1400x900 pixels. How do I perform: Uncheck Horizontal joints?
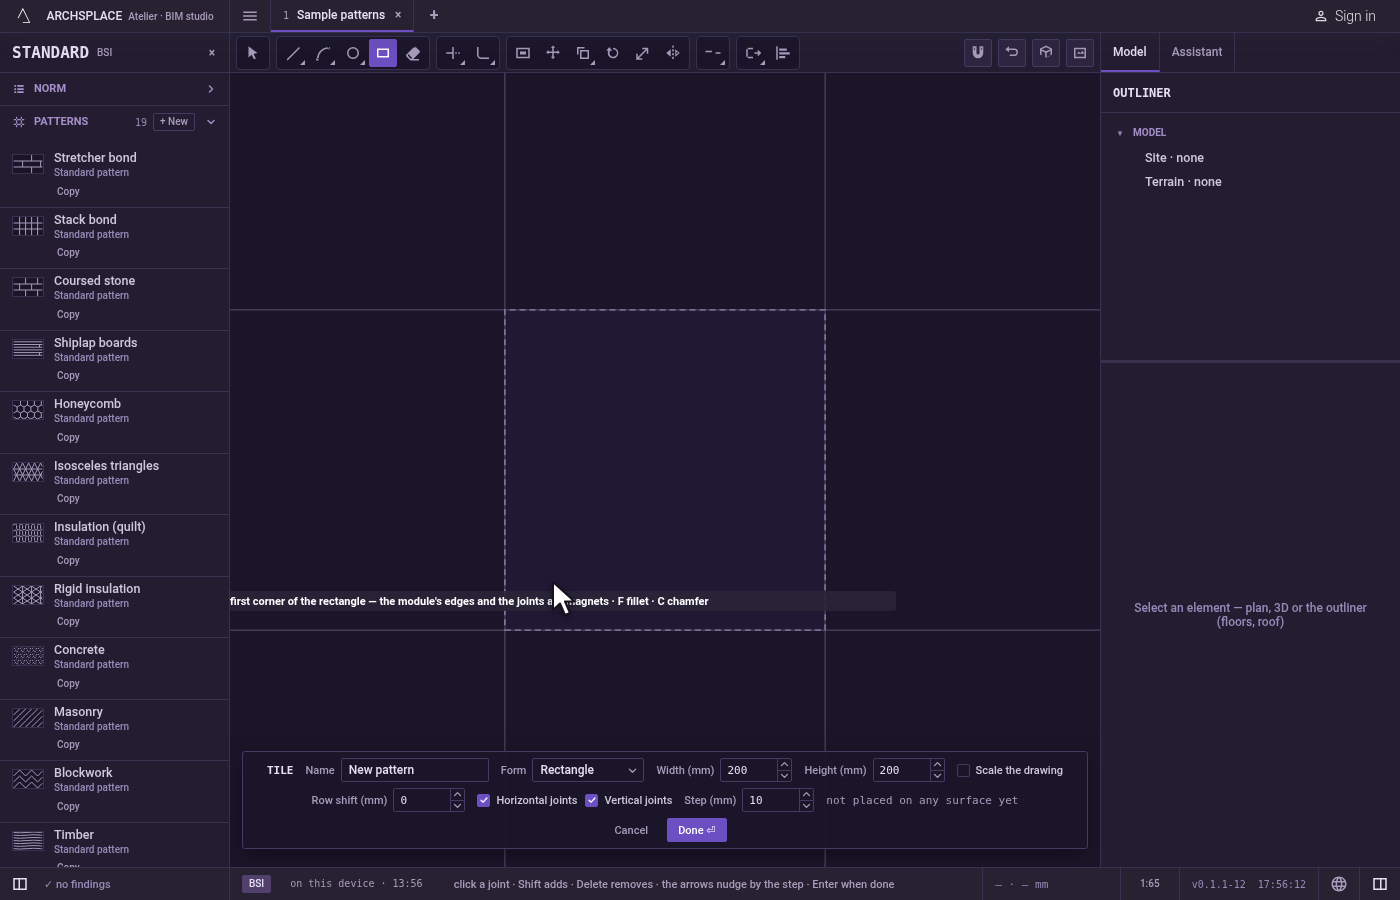point(484,800)
